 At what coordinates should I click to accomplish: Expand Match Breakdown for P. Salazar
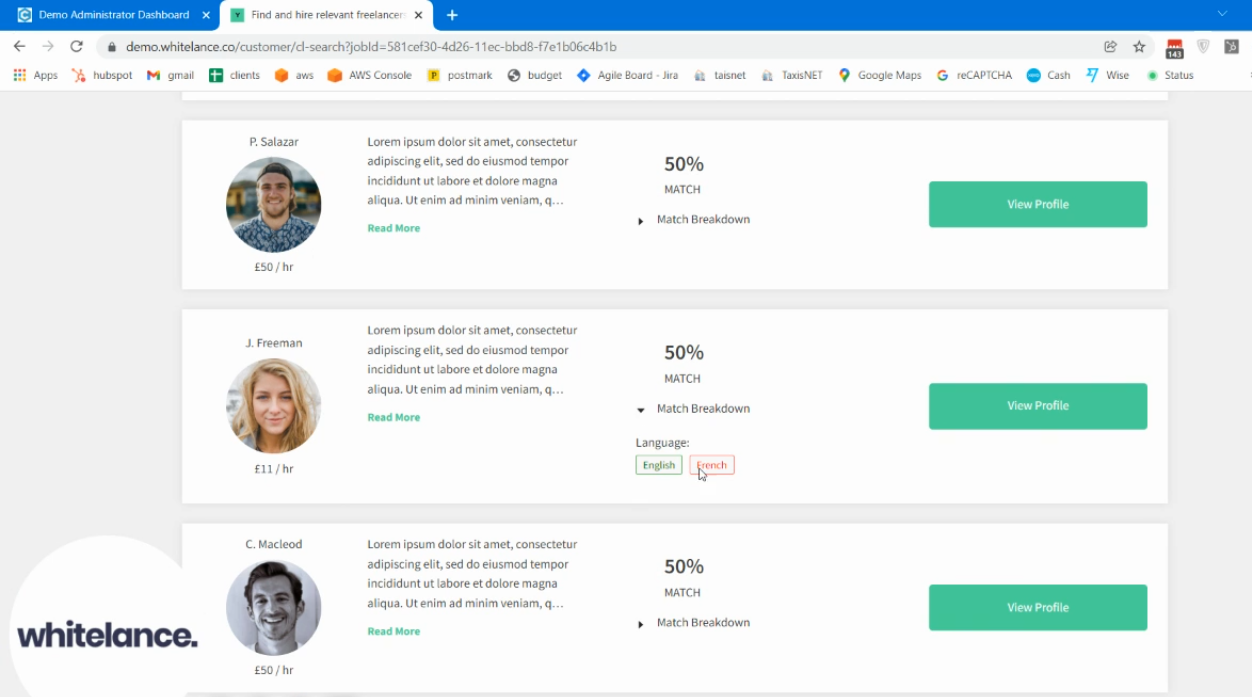point(694,220)
